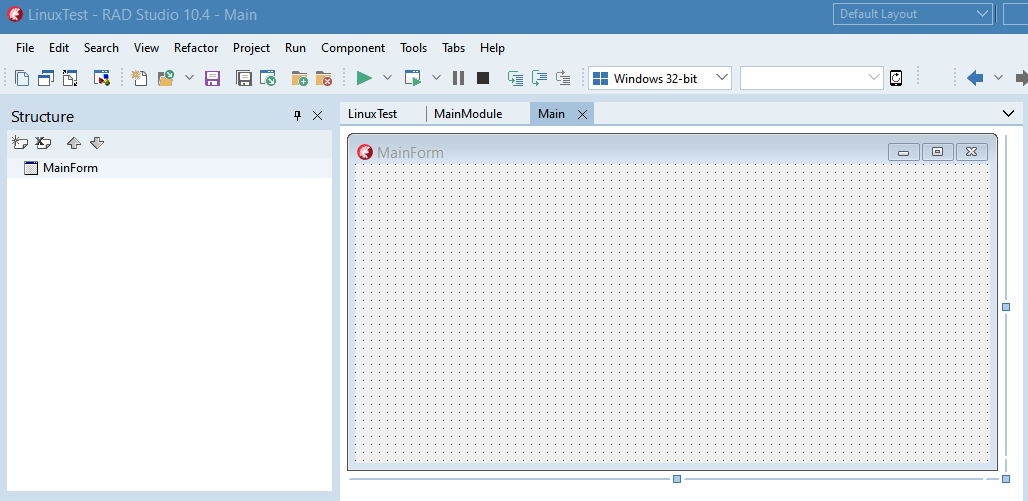Click the Run Without Debugging icon

point(413,78)
